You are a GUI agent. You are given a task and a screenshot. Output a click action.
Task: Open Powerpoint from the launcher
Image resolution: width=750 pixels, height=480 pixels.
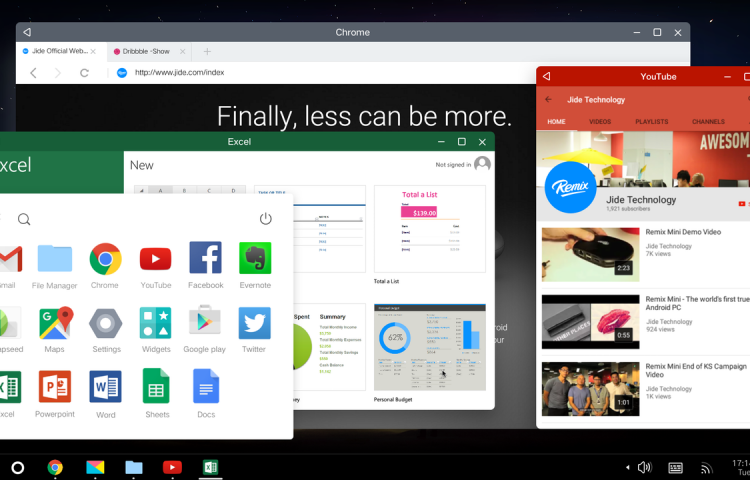point(55,387)
